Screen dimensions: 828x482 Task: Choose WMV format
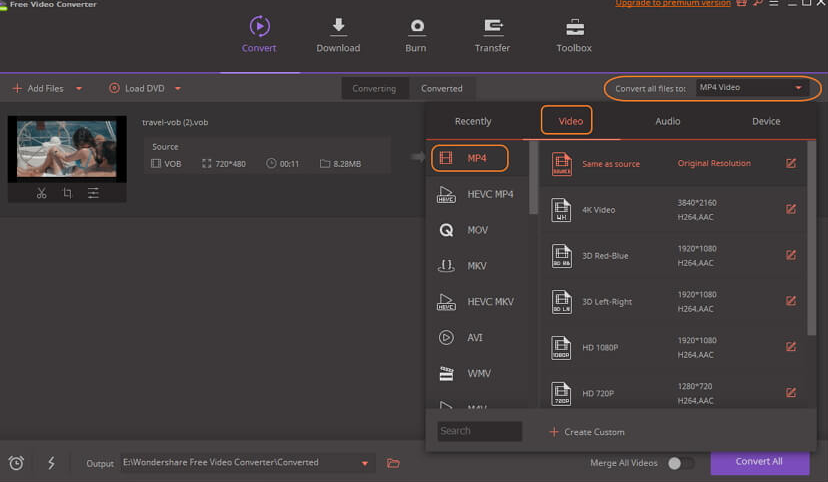tap(476, 374)
